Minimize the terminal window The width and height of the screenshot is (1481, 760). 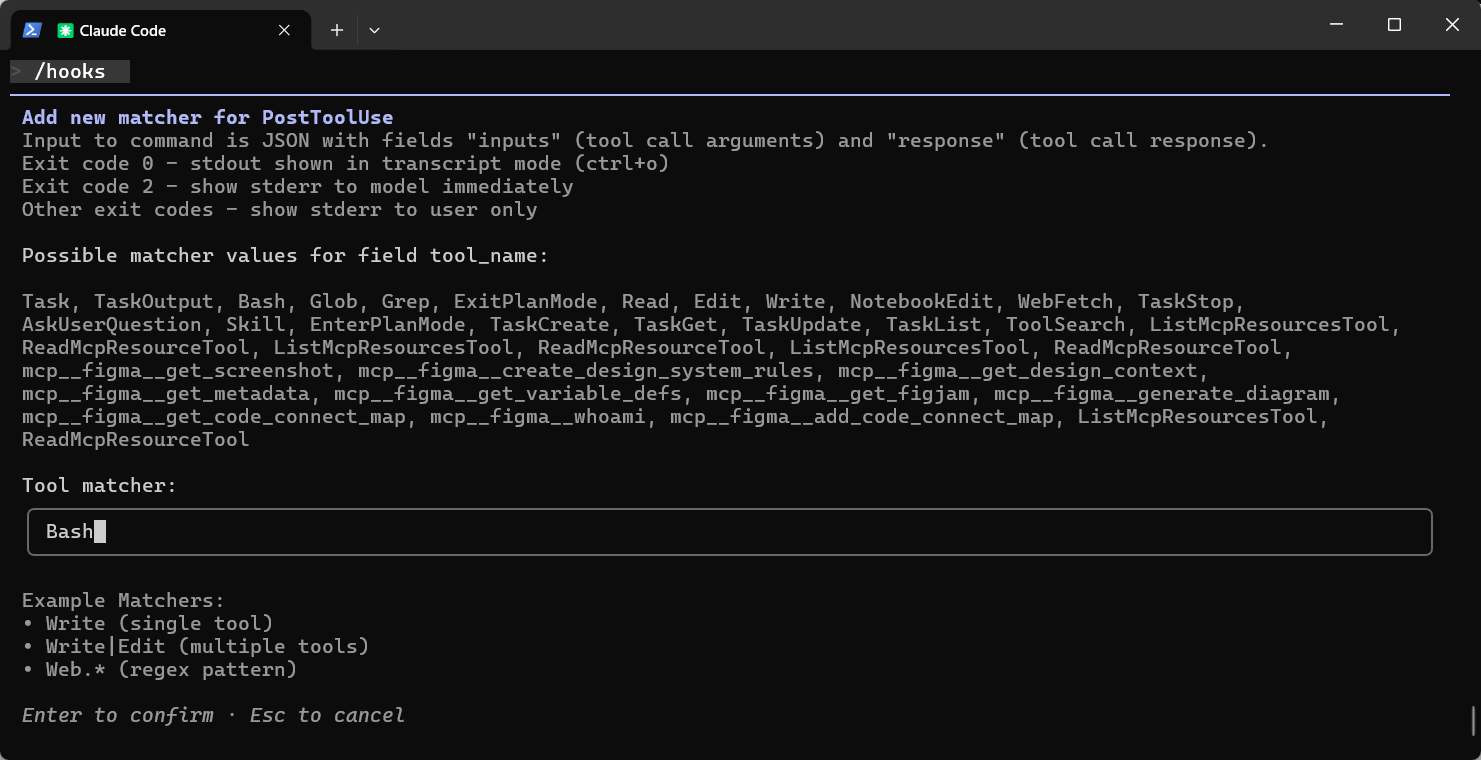pyautogui.click(x=1336, y=25)
